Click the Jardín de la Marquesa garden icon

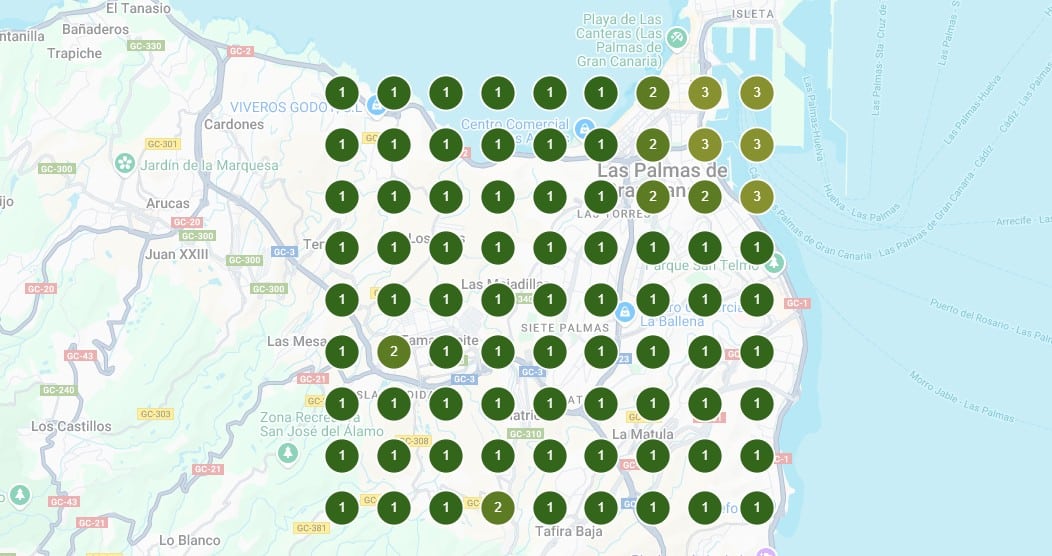[x=125, y=163]
